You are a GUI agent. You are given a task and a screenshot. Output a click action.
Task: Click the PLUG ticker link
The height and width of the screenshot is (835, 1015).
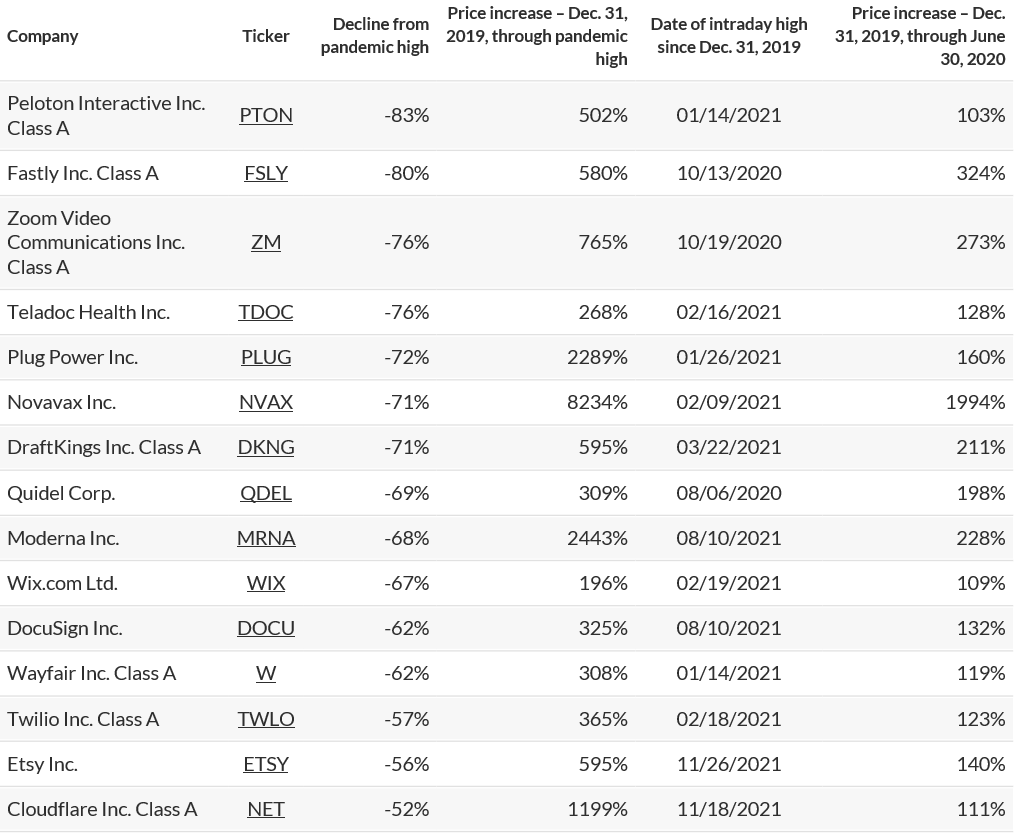click(x=266, y=357)
